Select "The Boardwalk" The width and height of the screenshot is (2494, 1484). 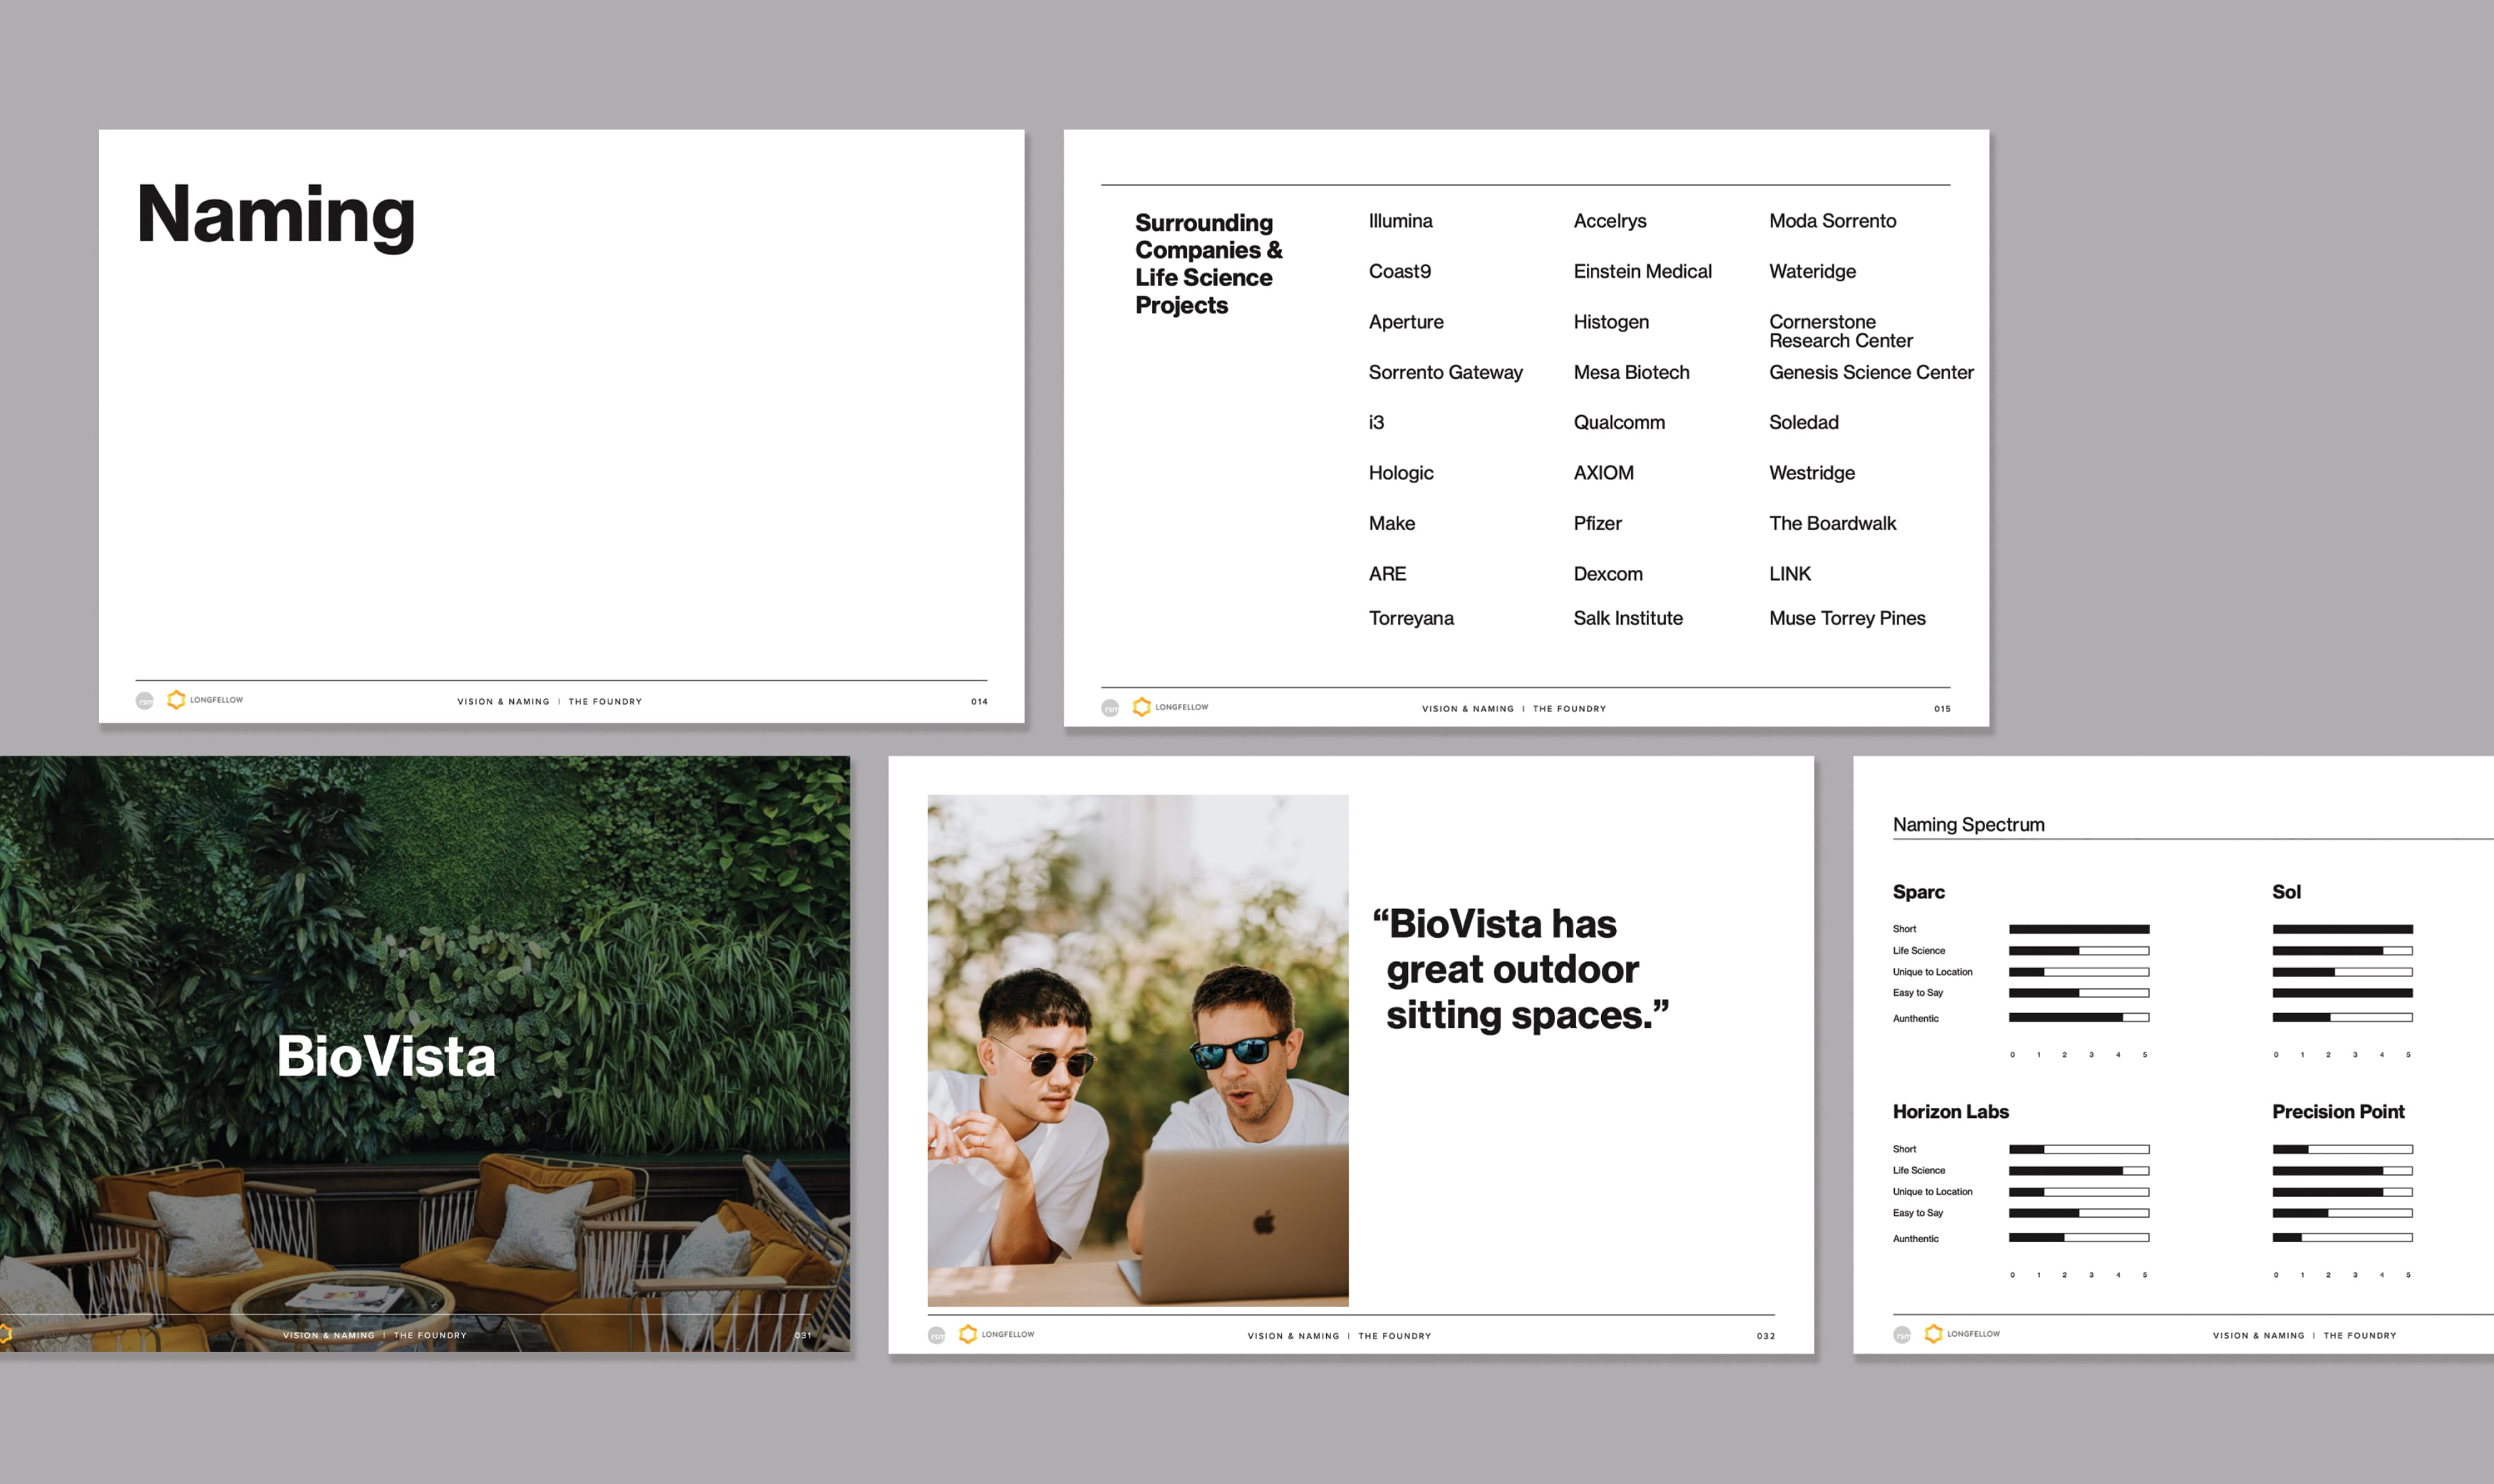(1832, 523)
